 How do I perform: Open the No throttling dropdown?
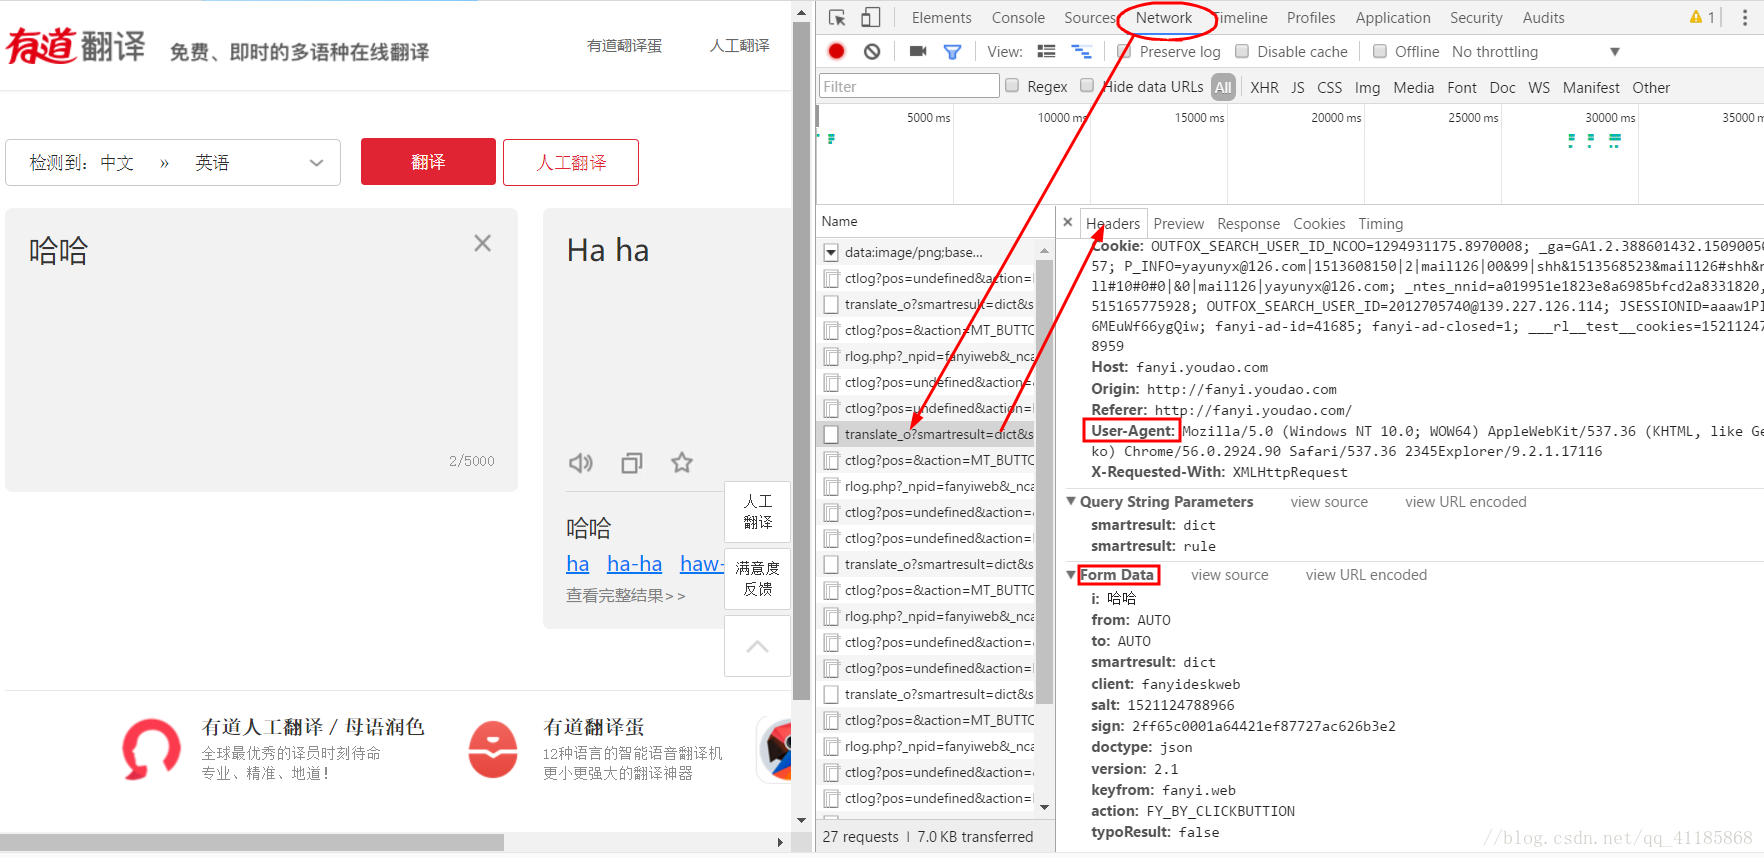pos(1535,51)
